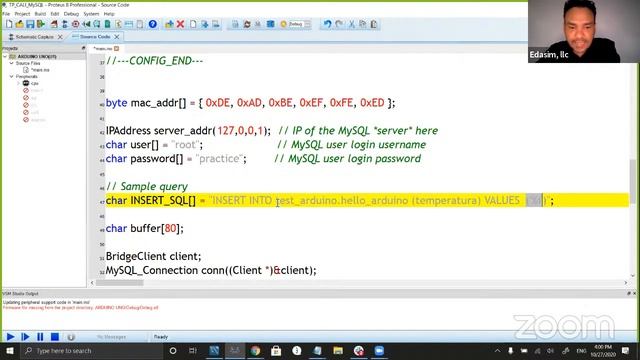Click the Step simulation button
The image size is (640, 360).
25,337
